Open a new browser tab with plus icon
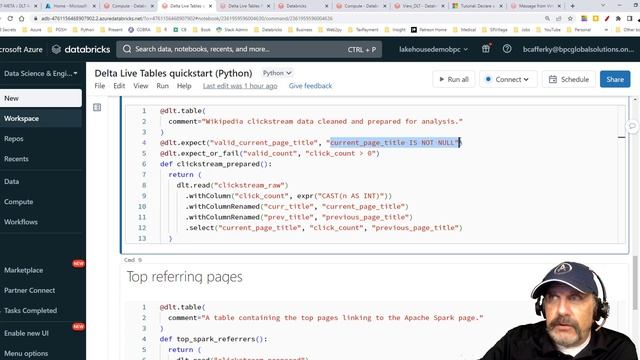Image resolution: width=640 pixels, height=360 pixels. [x=572, y=6]
